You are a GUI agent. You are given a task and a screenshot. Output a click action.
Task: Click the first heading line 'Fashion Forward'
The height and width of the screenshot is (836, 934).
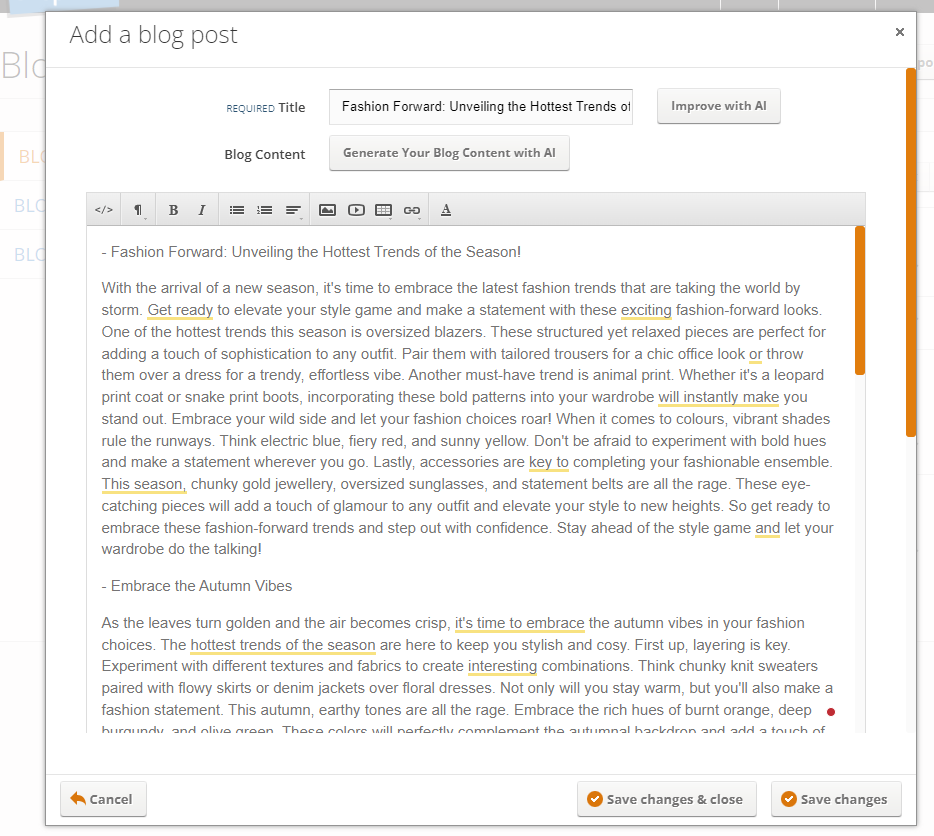click(311, 252)
